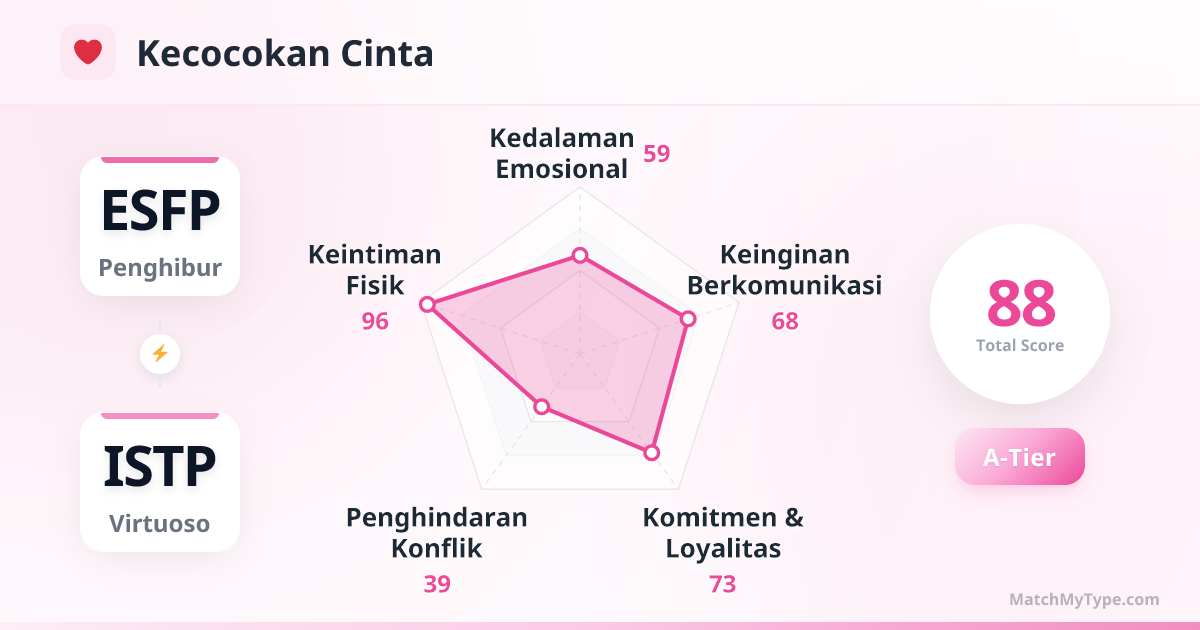Click the Komitmen & Loyalitas radar point
Screen dimensions: 1200x630
(651, 452)
